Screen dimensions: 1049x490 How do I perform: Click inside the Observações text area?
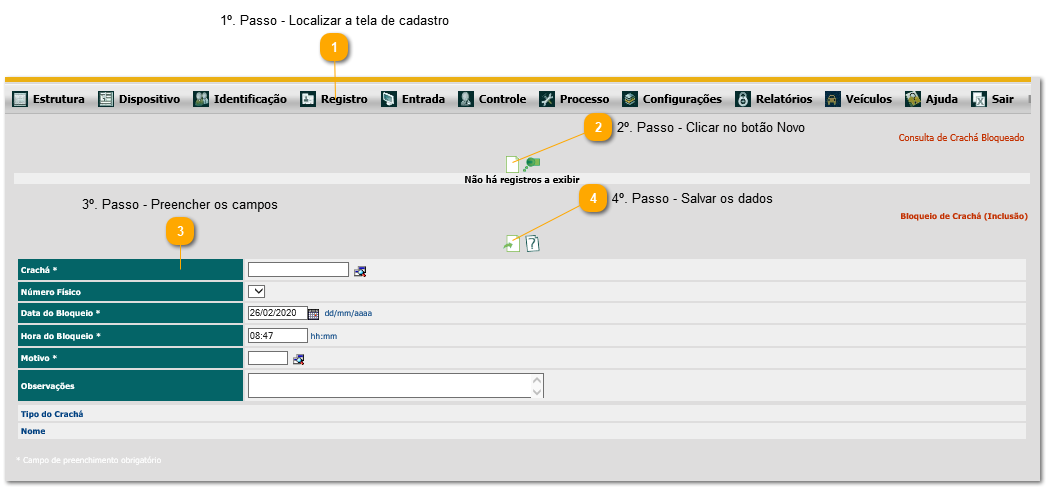click(x=390, y=386)
